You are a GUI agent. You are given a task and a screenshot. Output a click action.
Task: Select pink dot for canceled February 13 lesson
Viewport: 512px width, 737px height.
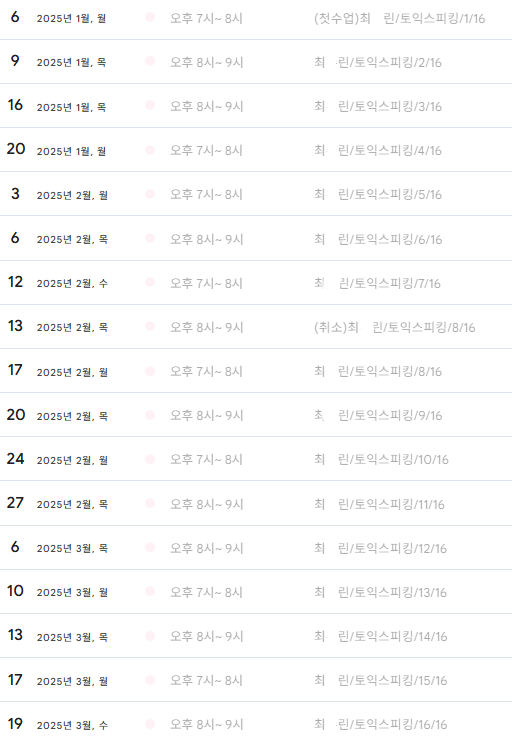150,326
